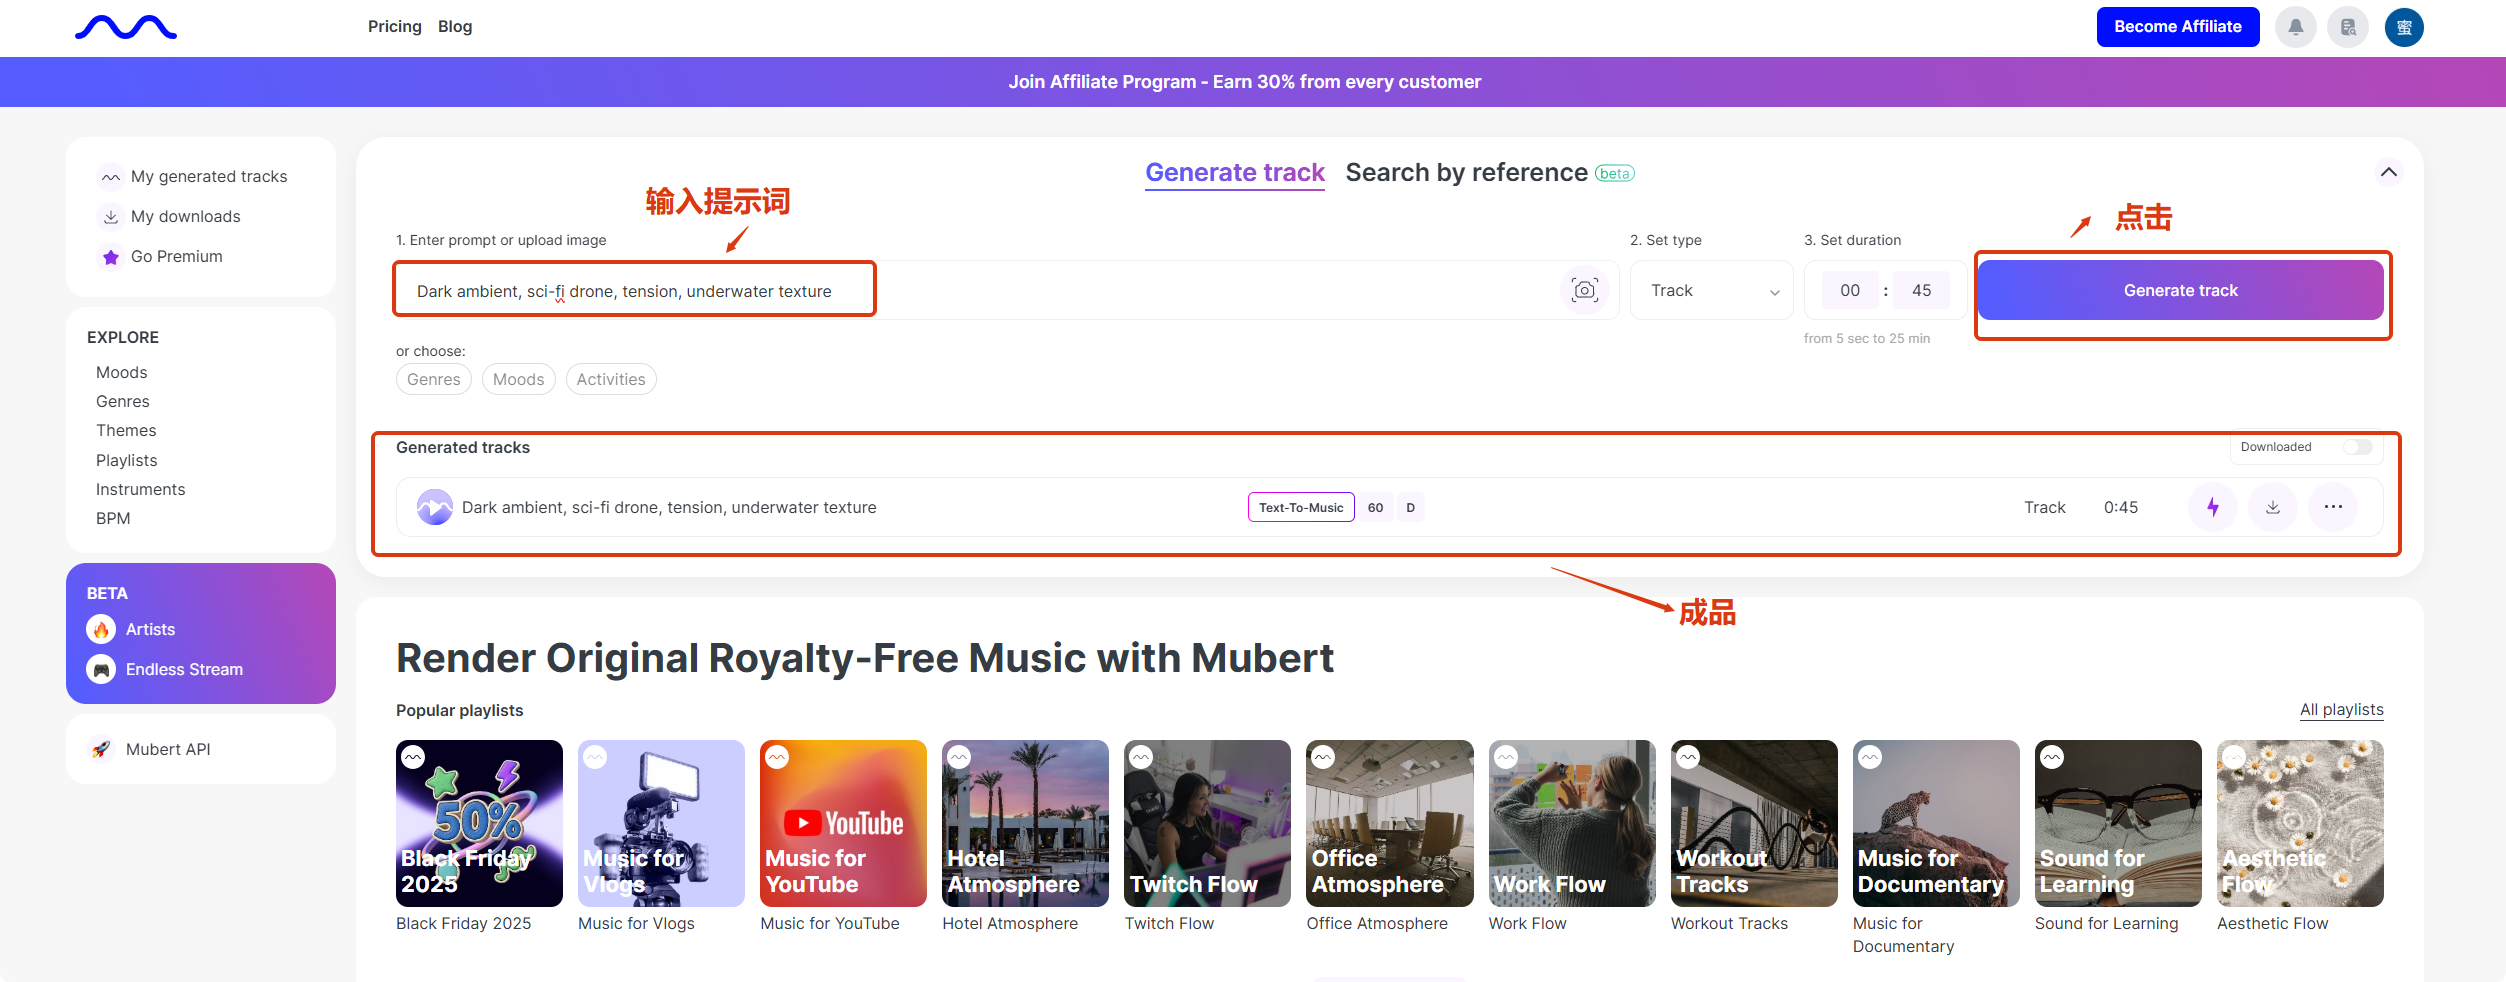Viewport: 2506px width, 982px height.
Task: Open the user profile avatar
Action: [2404, 27]
